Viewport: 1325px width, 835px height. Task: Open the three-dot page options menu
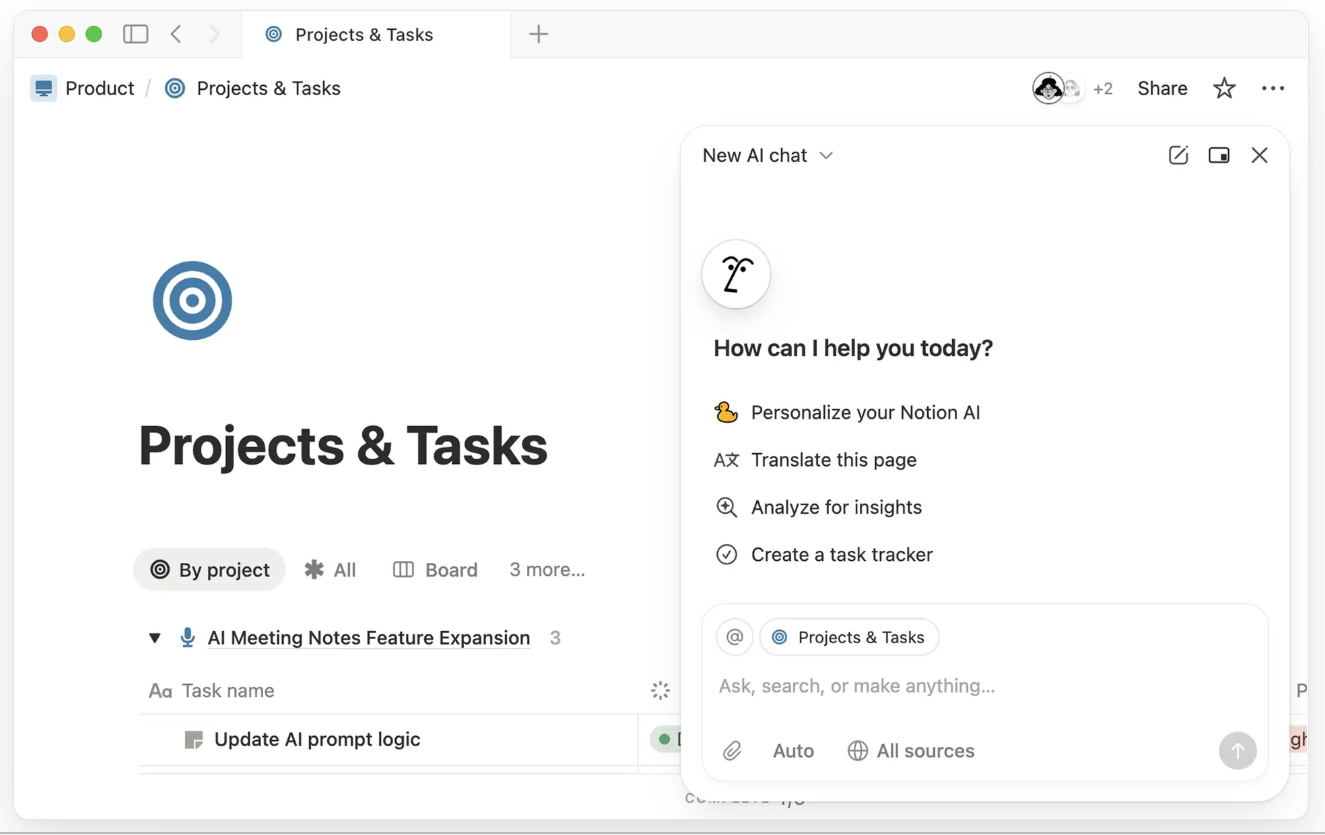coord(1273,88)
